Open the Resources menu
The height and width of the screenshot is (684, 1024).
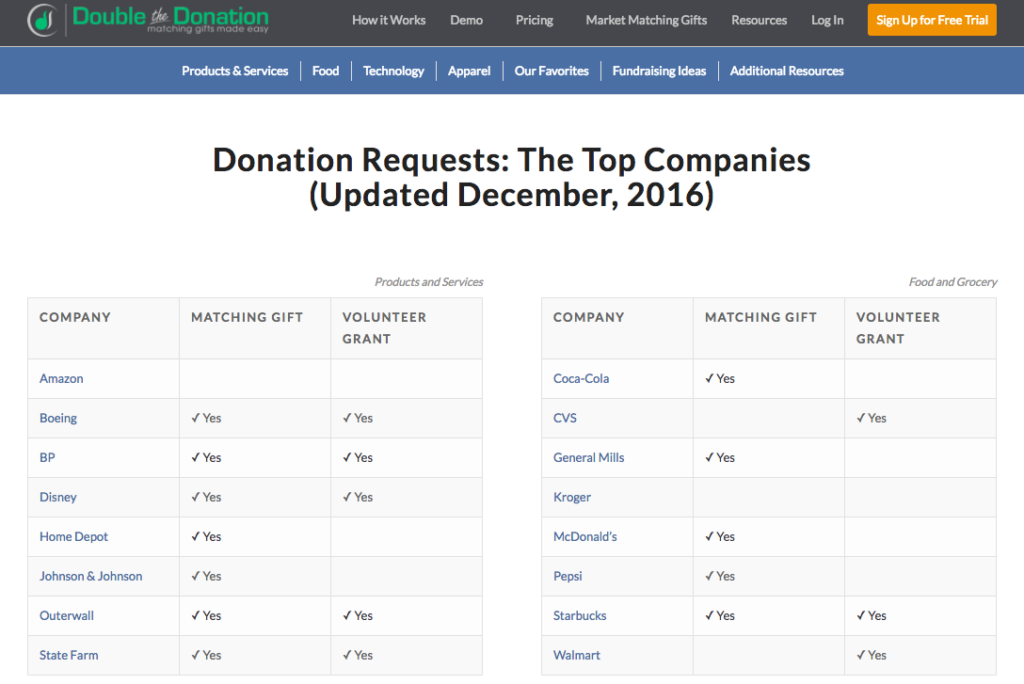759,19
